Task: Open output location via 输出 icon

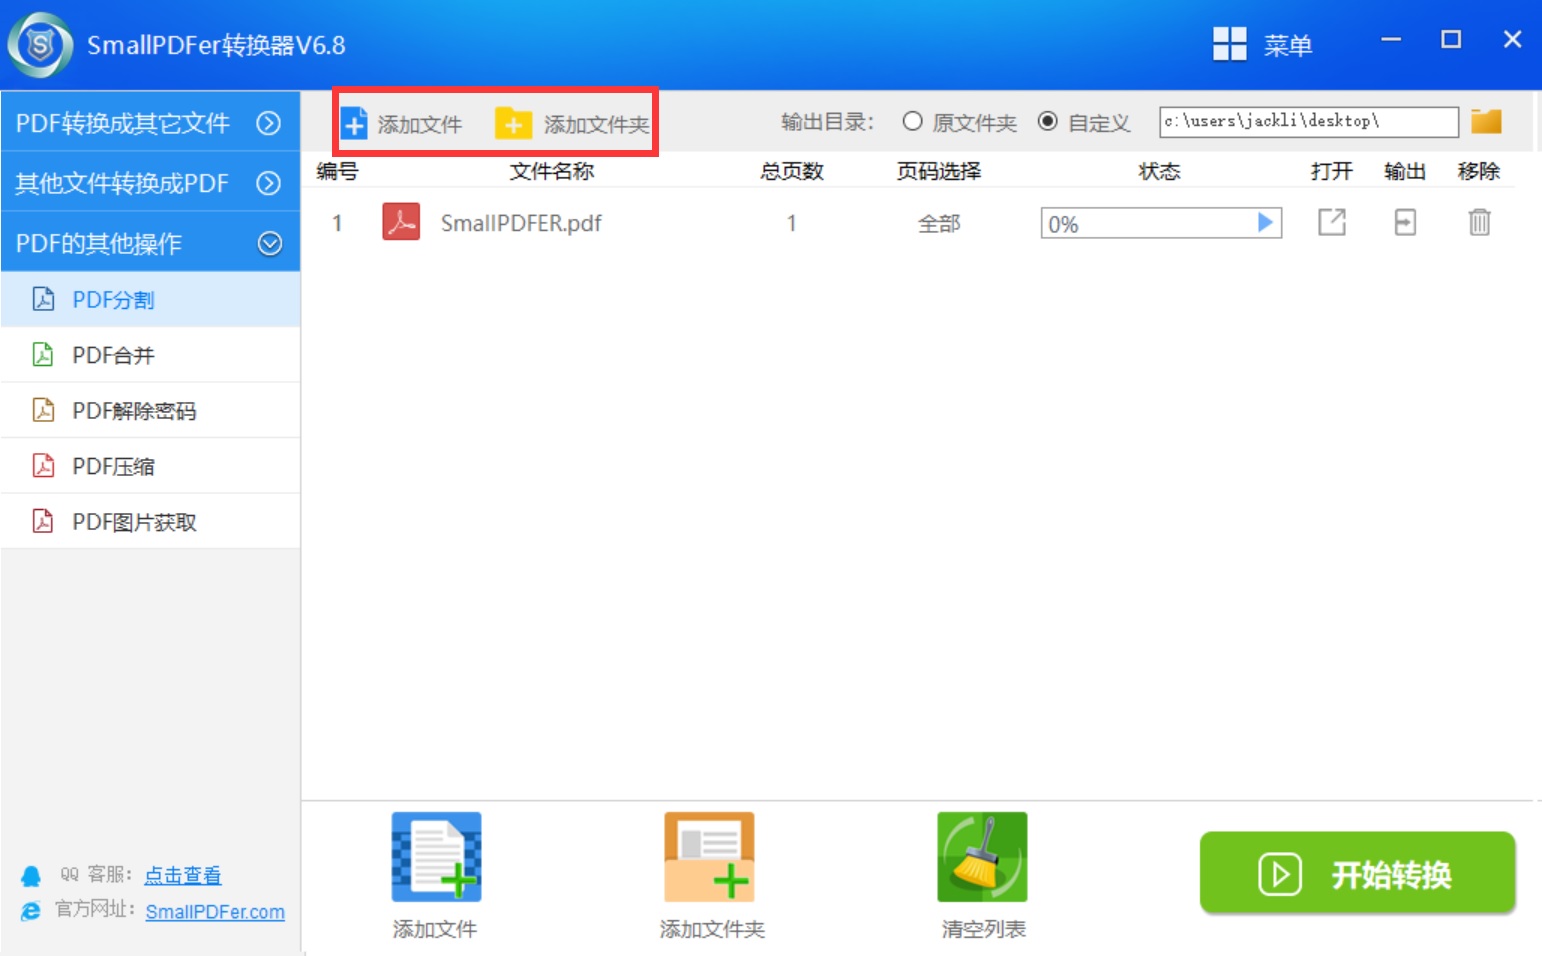Action: click(x=1405, y=222)
